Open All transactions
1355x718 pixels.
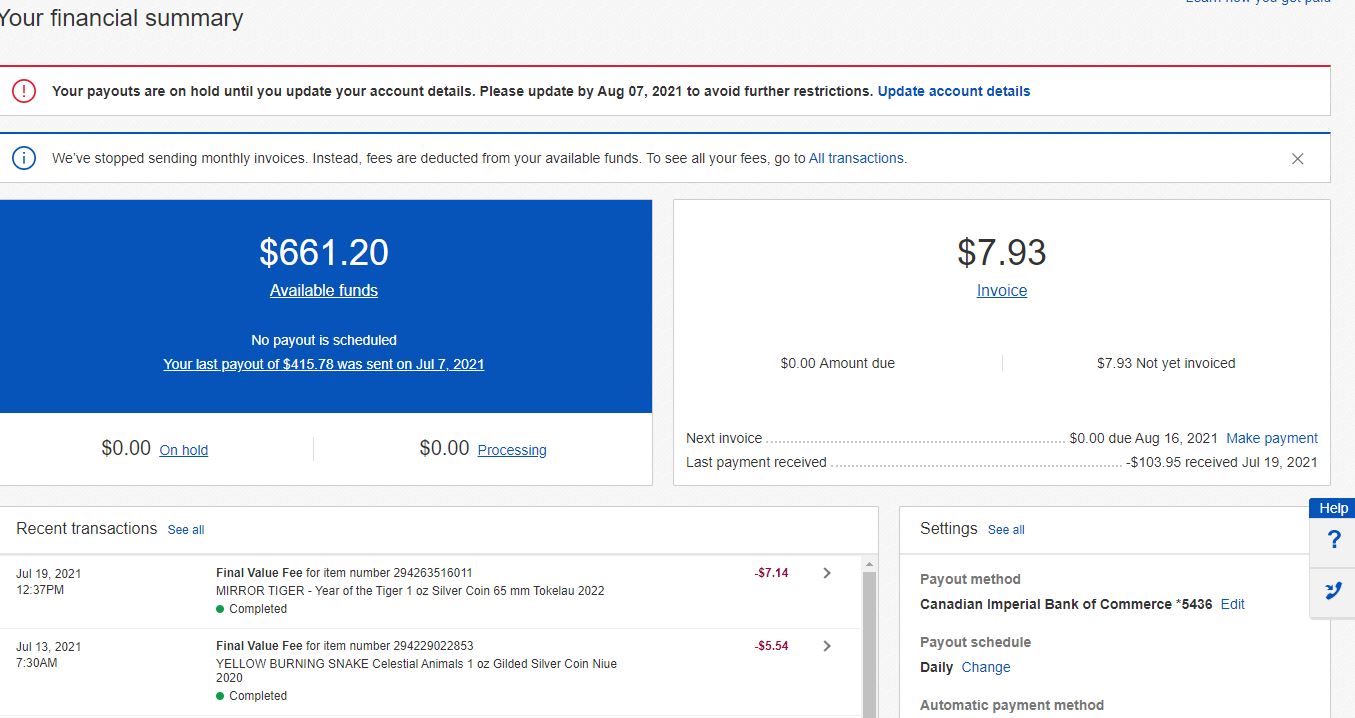pos(856,158)
